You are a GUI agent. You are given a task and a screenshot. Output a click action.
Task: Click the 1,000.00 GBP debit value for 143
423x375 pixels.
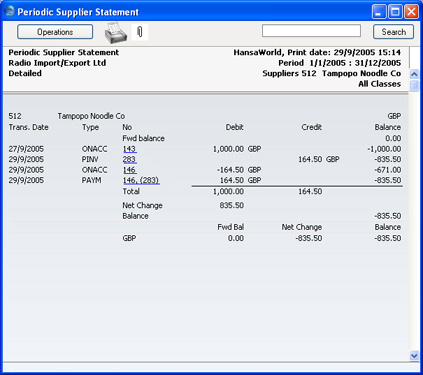click(x=237, y=149)
